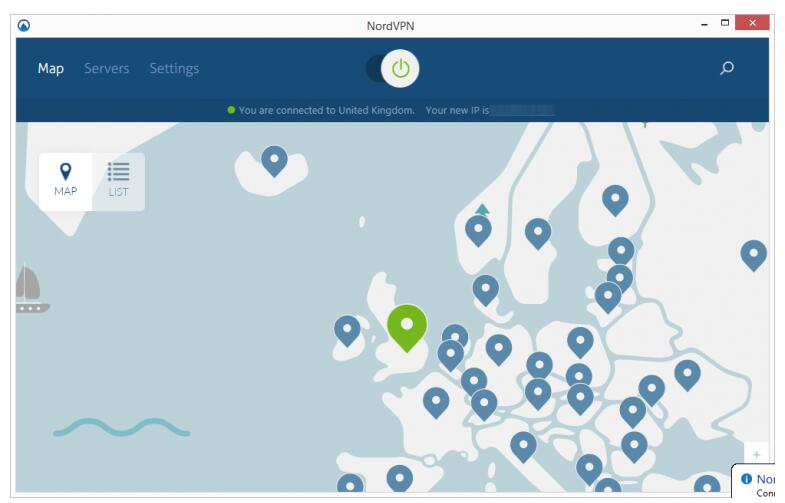Select the Norway server pin
The image size is (785, 503).
pyautogui.click(x=478, y=230)
